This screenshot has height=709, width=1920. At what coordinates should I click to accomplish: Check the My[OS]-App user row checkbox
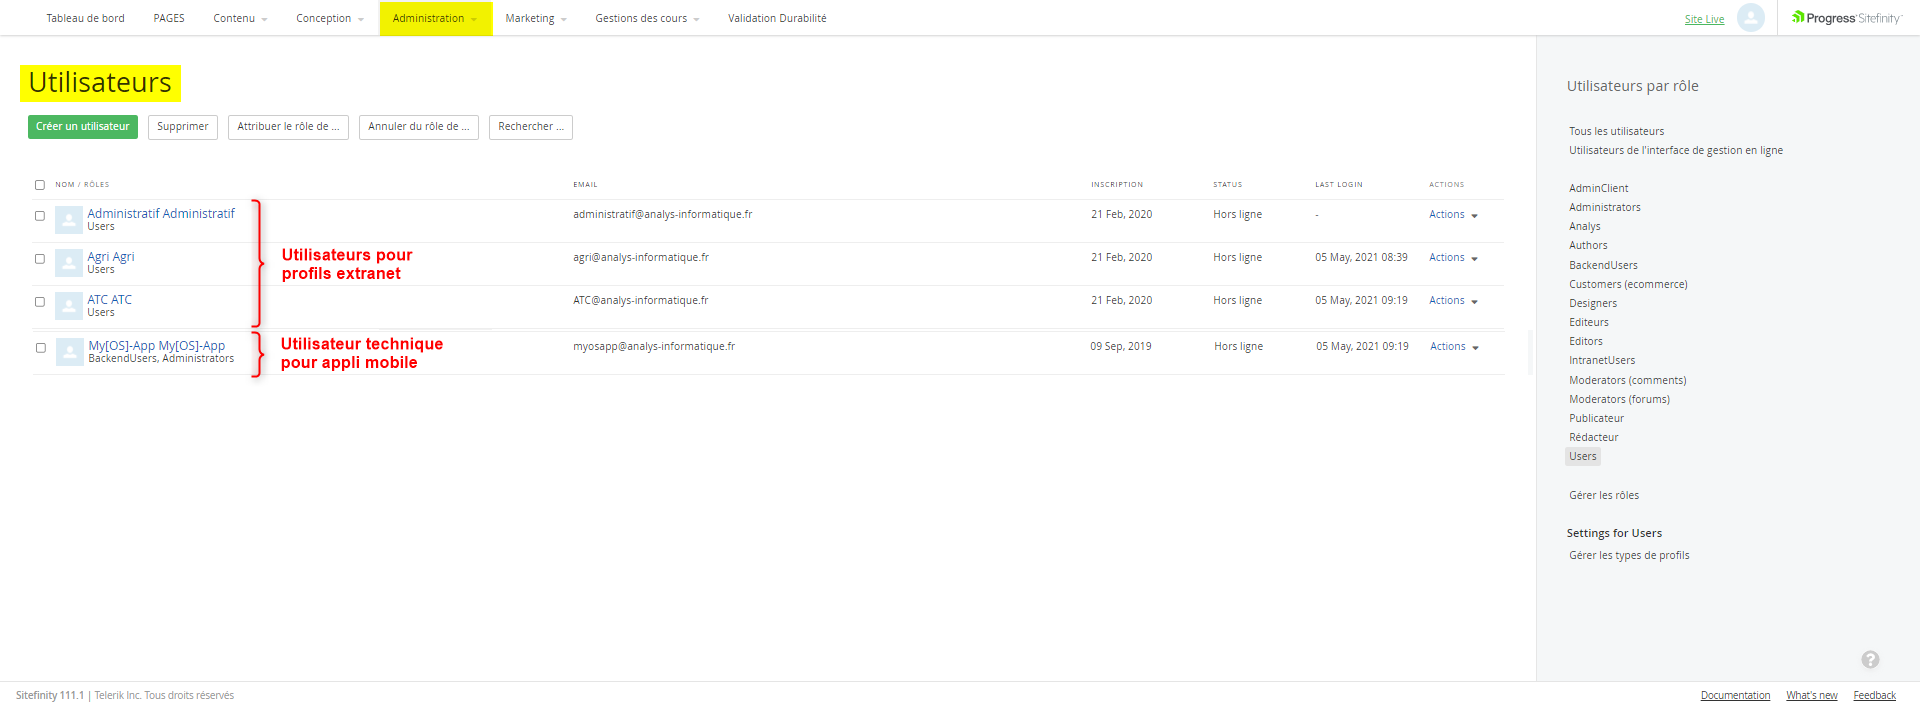click(x=41, y=348)
